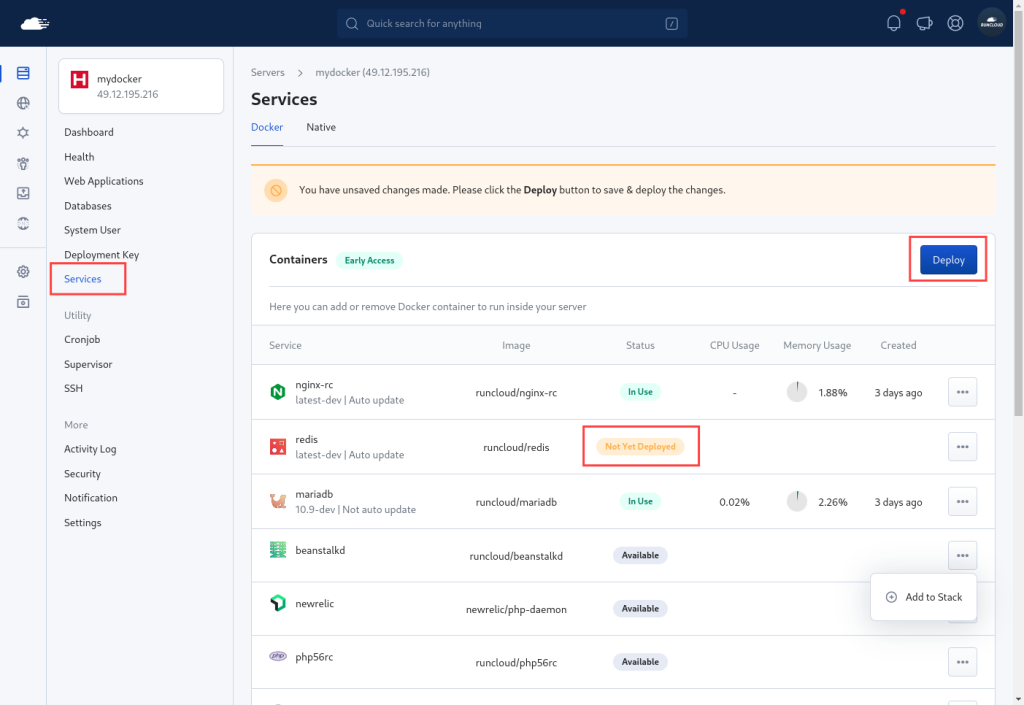Open System User in the sidebar
The width and height of the screenshot is (1024, 705).
coord(92,230)
